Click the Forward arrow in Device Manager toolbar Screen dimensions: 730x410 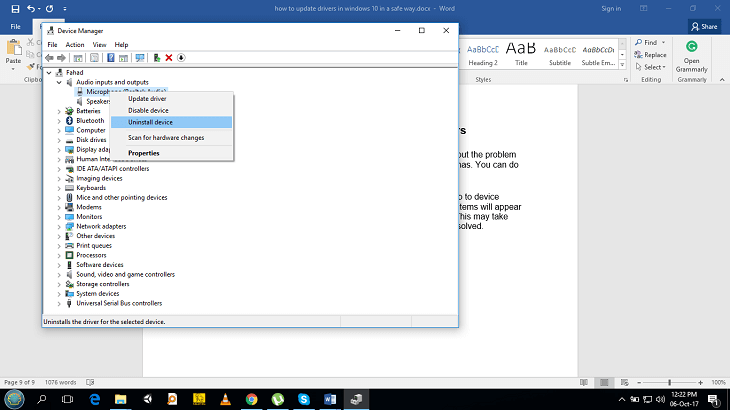click(61, 58)
